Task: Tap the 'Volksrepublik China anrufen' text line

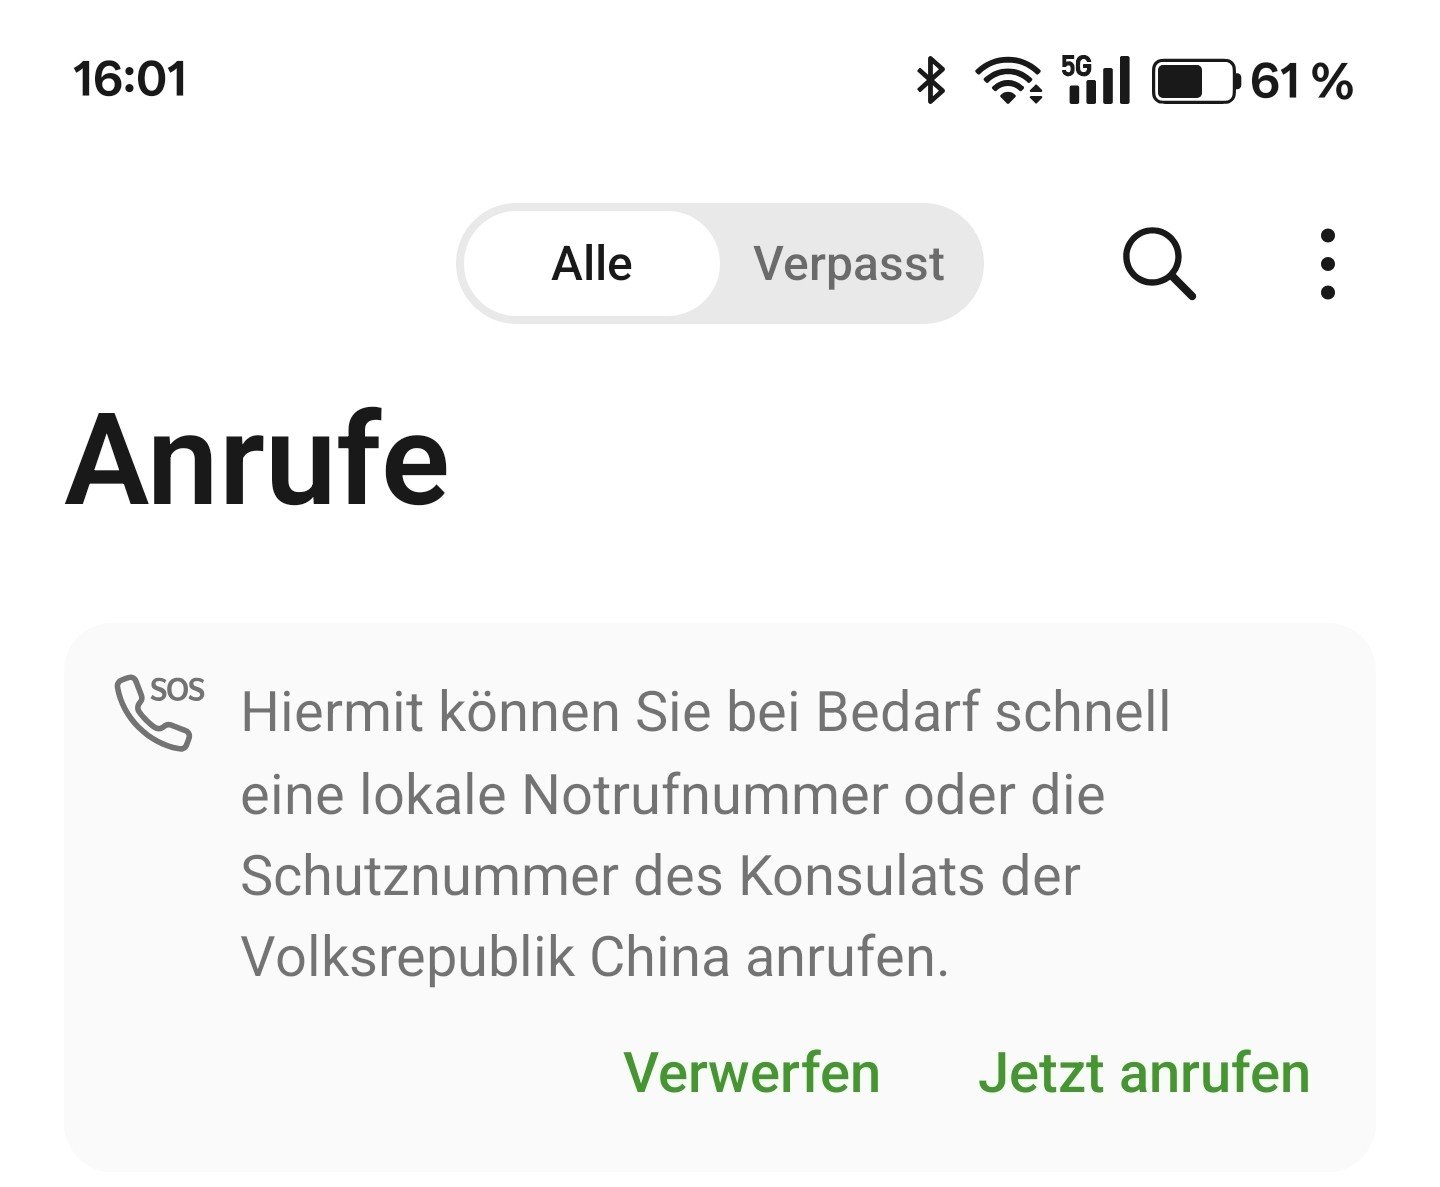Action: tap(594, 957)
